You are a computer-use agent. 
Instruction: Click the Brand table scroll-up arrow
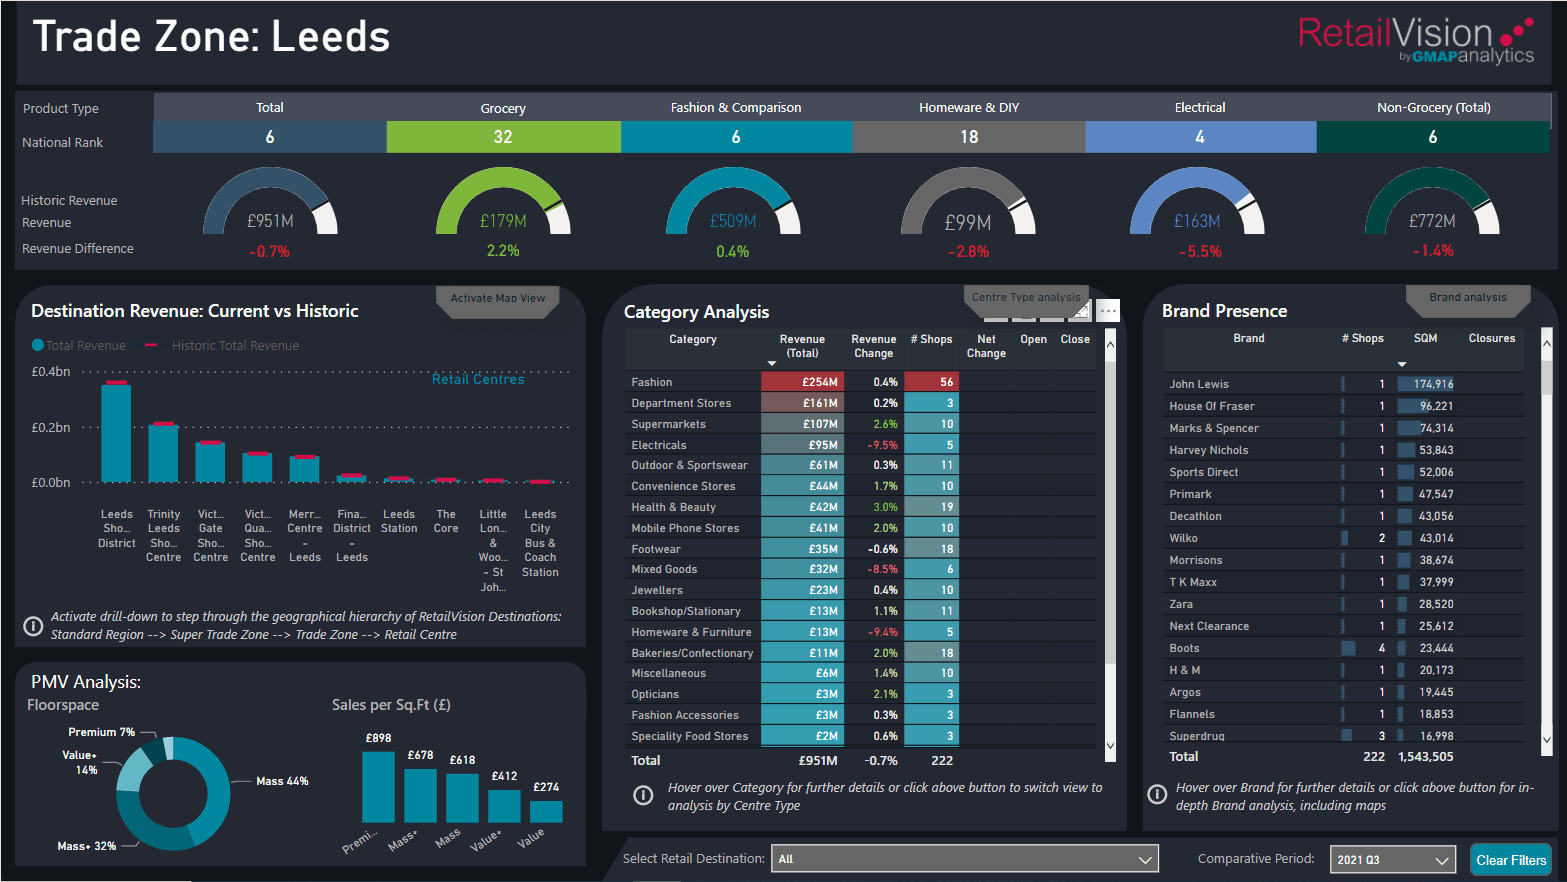[1547, 343]
